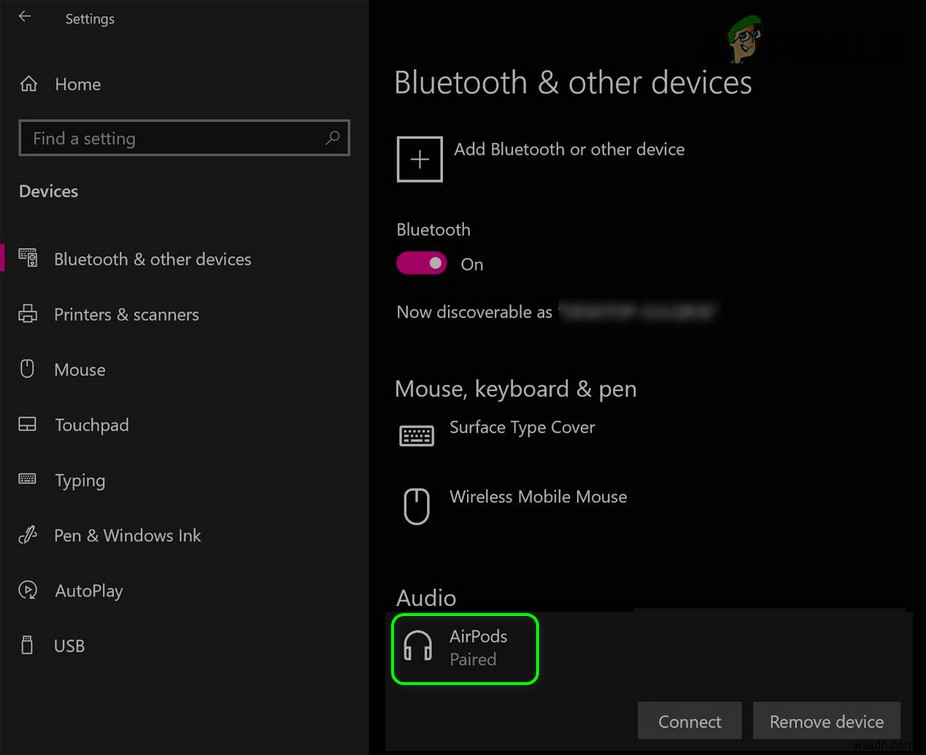Viewport: 926px width, 755px height.
Task: Open the Home page icon
Action: [x=28, y=84]
